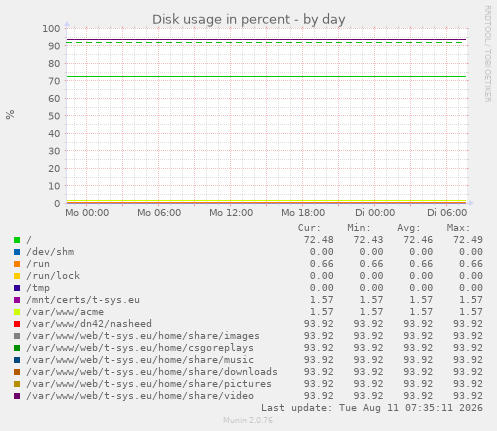This screenshot has height=431, width=497.
Task: Click the 70 label on the percent axis
Action: tap(54, 81)
